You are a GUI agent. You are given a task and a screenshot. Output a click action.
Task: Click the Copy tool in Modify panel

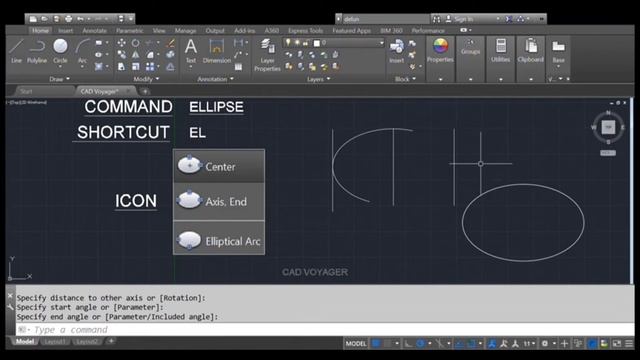pyautogui.click(x=121, y=54)
